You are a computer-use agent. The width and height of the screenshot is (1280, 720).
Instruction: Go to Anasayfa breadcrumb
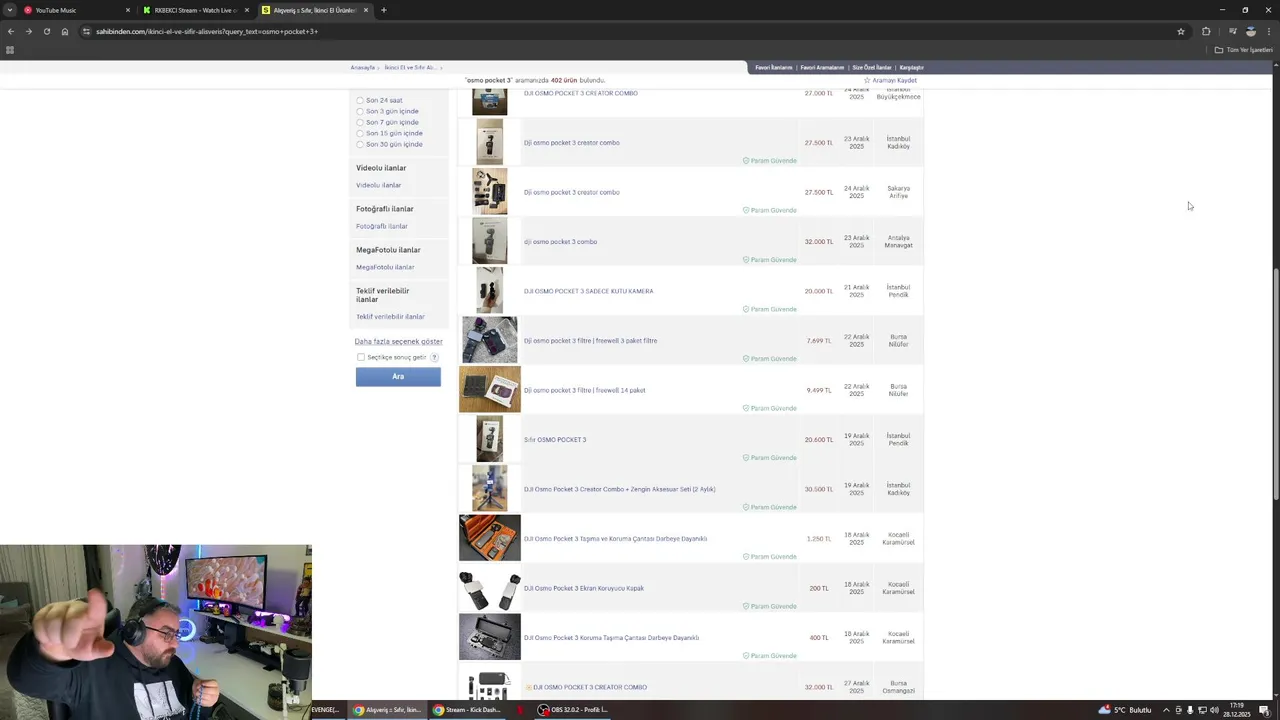(362, 67)
